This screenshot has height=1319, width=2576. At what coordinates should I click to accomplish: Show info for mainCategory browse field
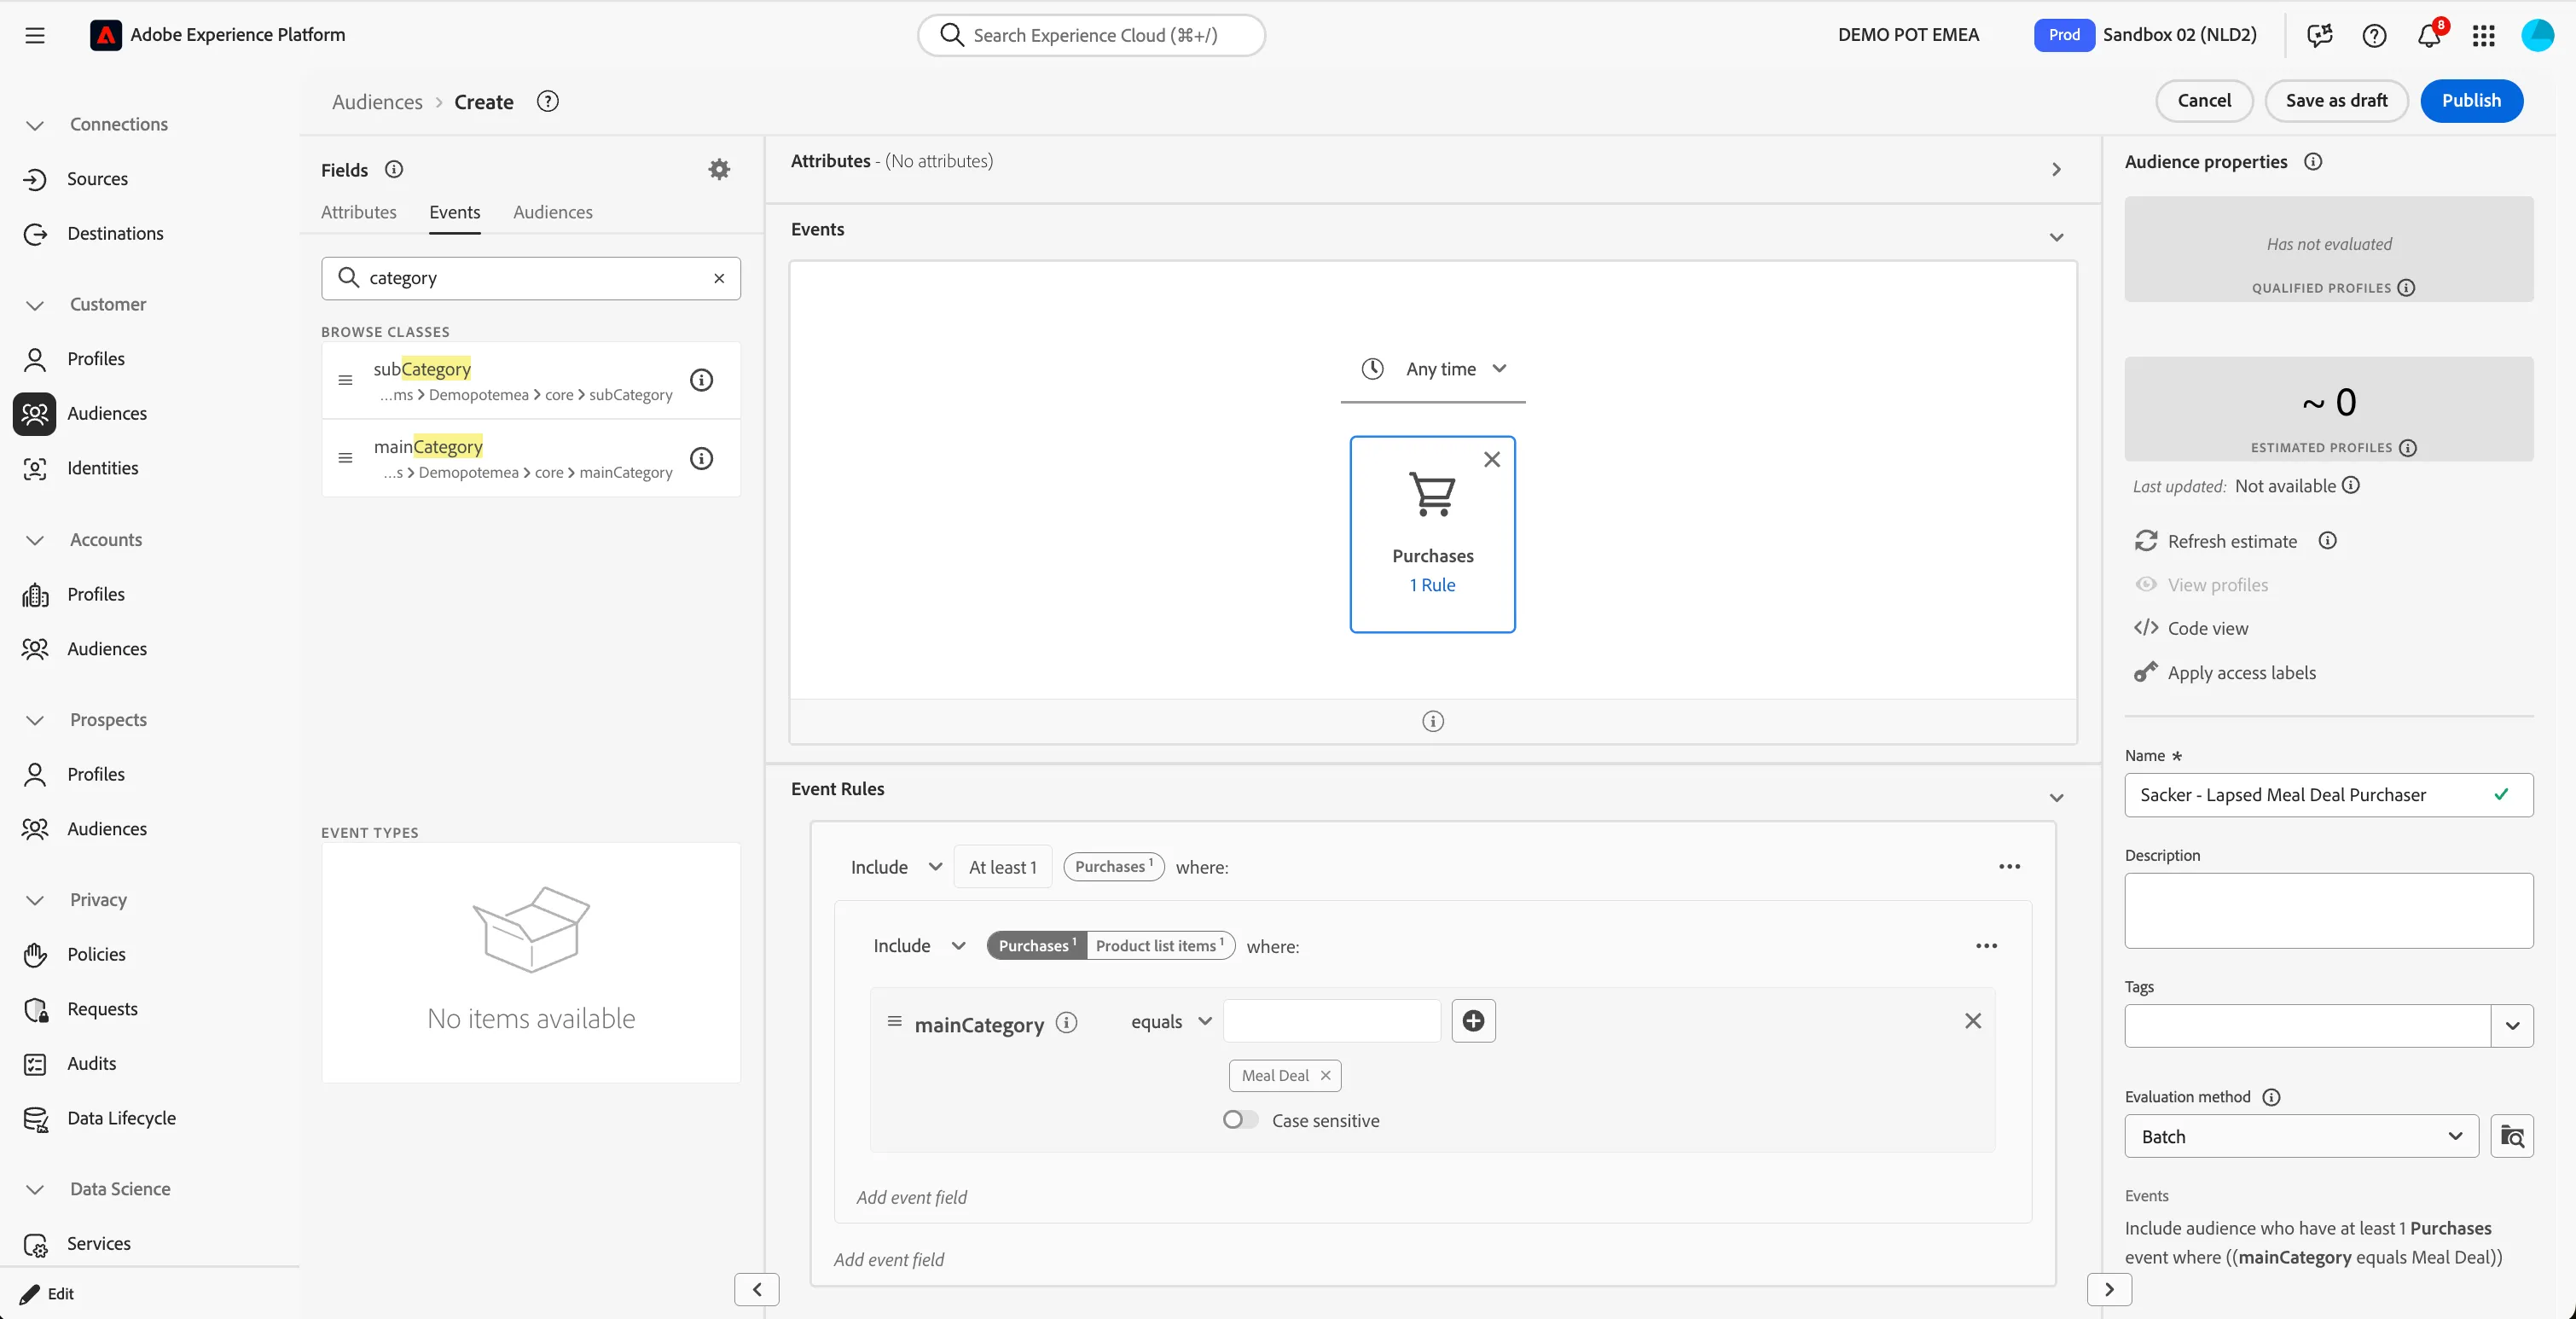pos(702,458)
